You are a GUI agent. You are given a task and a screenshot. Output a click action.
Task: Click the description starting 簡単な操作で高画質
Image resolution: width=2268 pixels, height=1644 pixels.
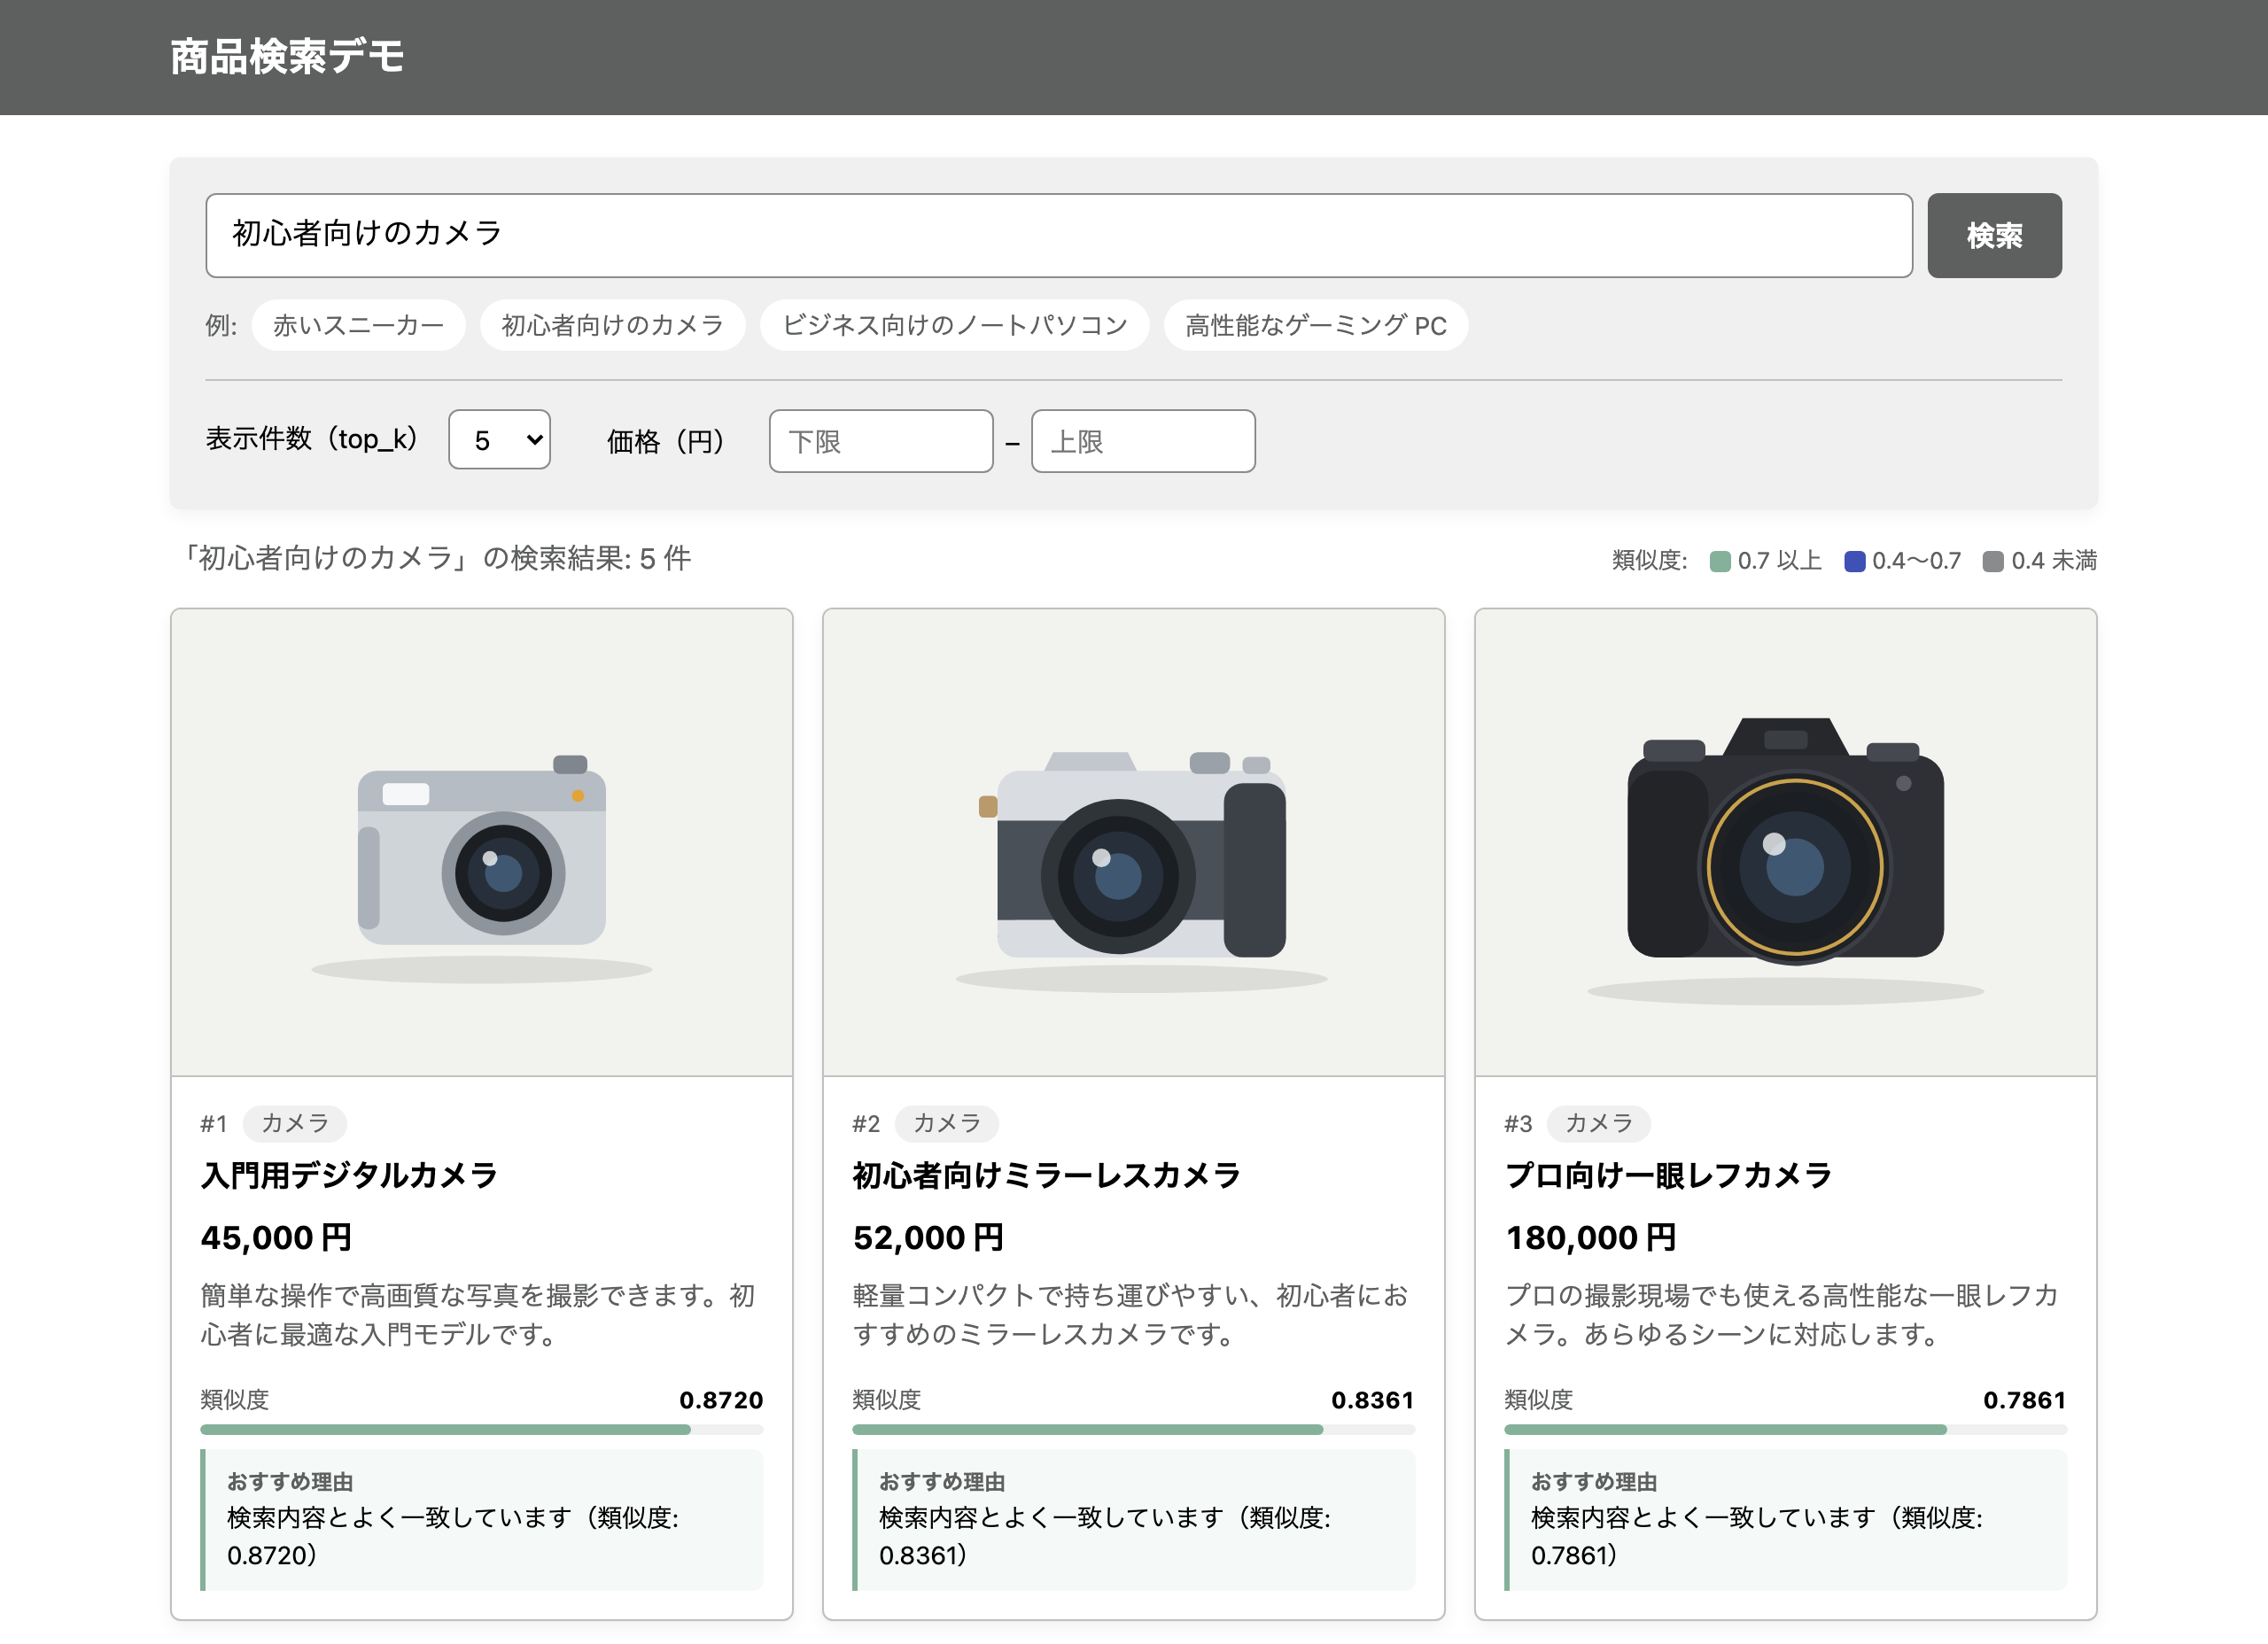[x=478, y=1314]
